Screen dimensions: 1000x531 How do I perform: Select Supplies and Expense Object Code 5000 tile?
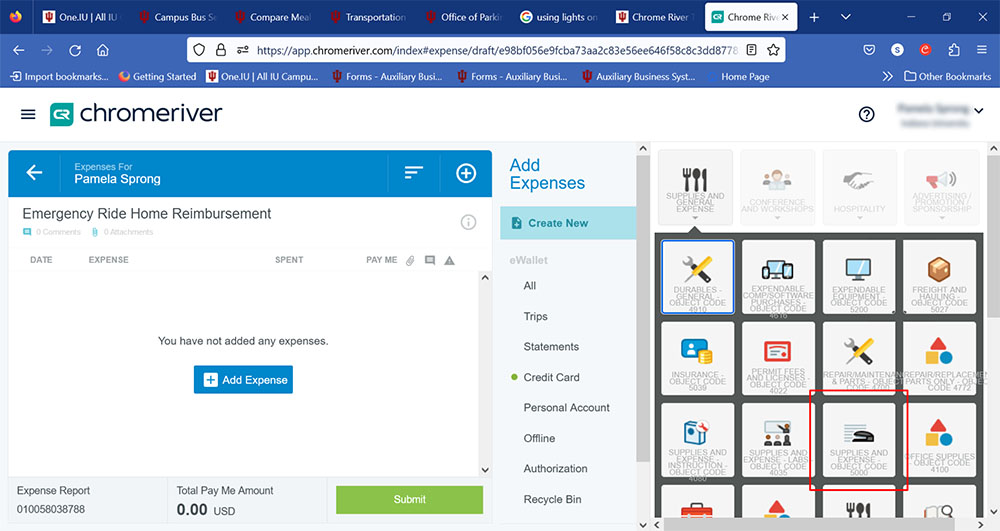(x=858, y=440)
